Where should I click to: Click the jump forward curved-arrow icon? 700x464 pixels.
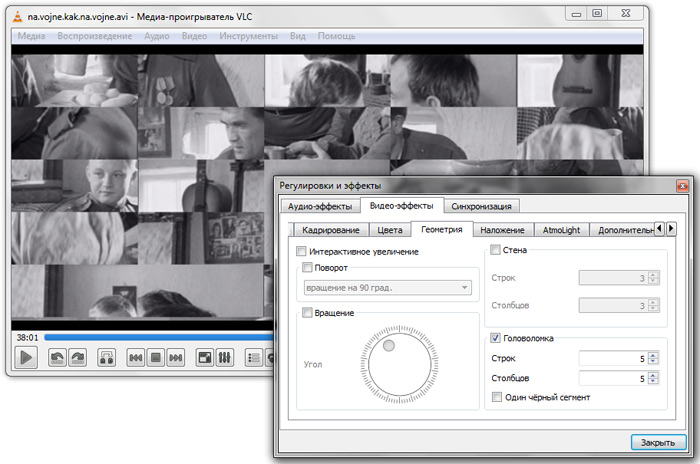coord(78,357)
